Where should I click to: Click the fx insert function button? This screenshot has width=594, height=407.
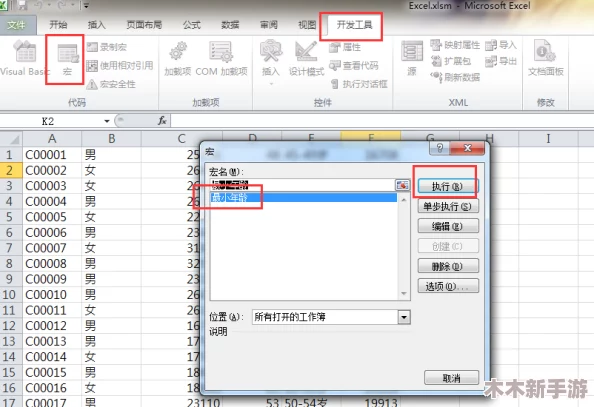pyautogui.click(x=162, y=121)
